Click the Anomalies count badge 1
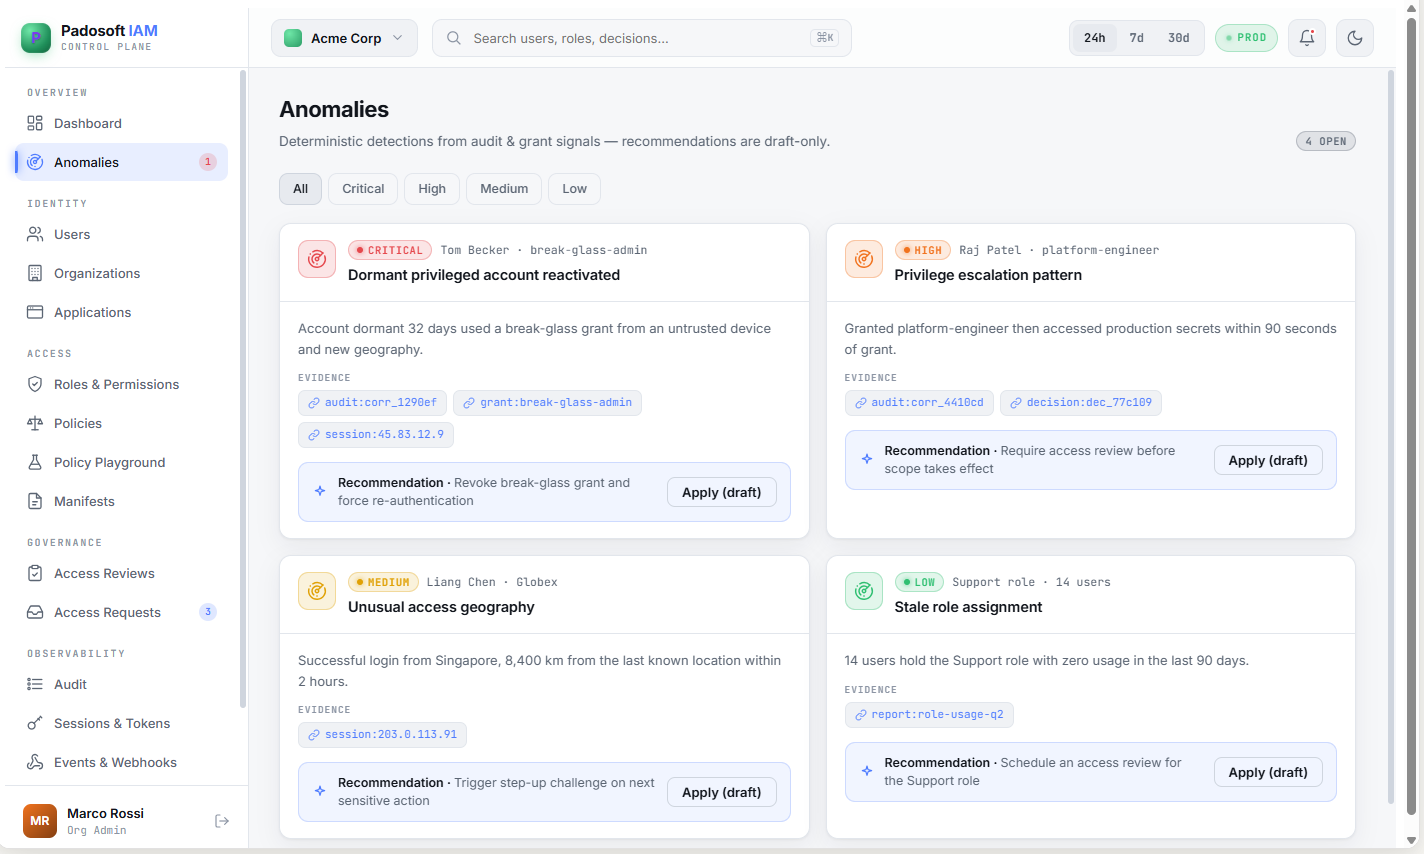1424x854 pixels. (208, 162)
